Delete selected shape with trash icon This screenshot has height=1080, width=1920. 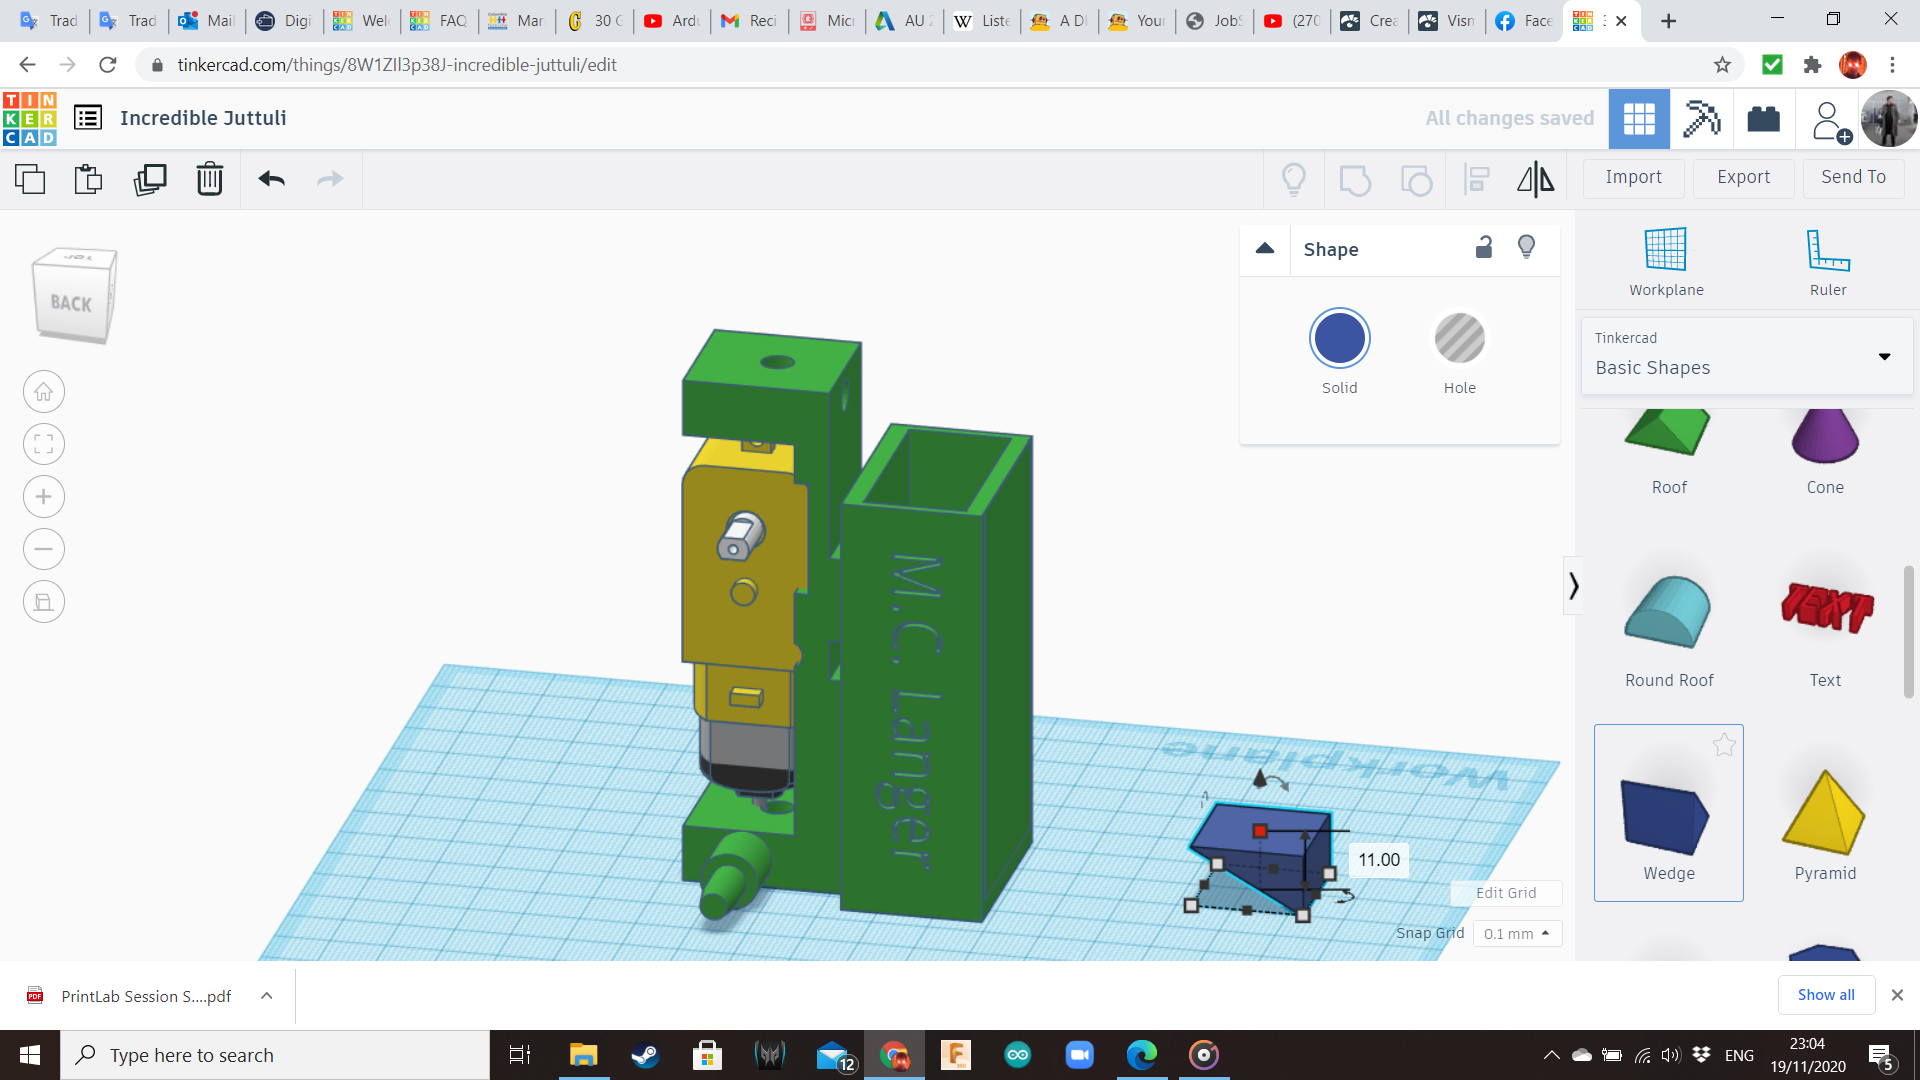click(x=210, y=179)
